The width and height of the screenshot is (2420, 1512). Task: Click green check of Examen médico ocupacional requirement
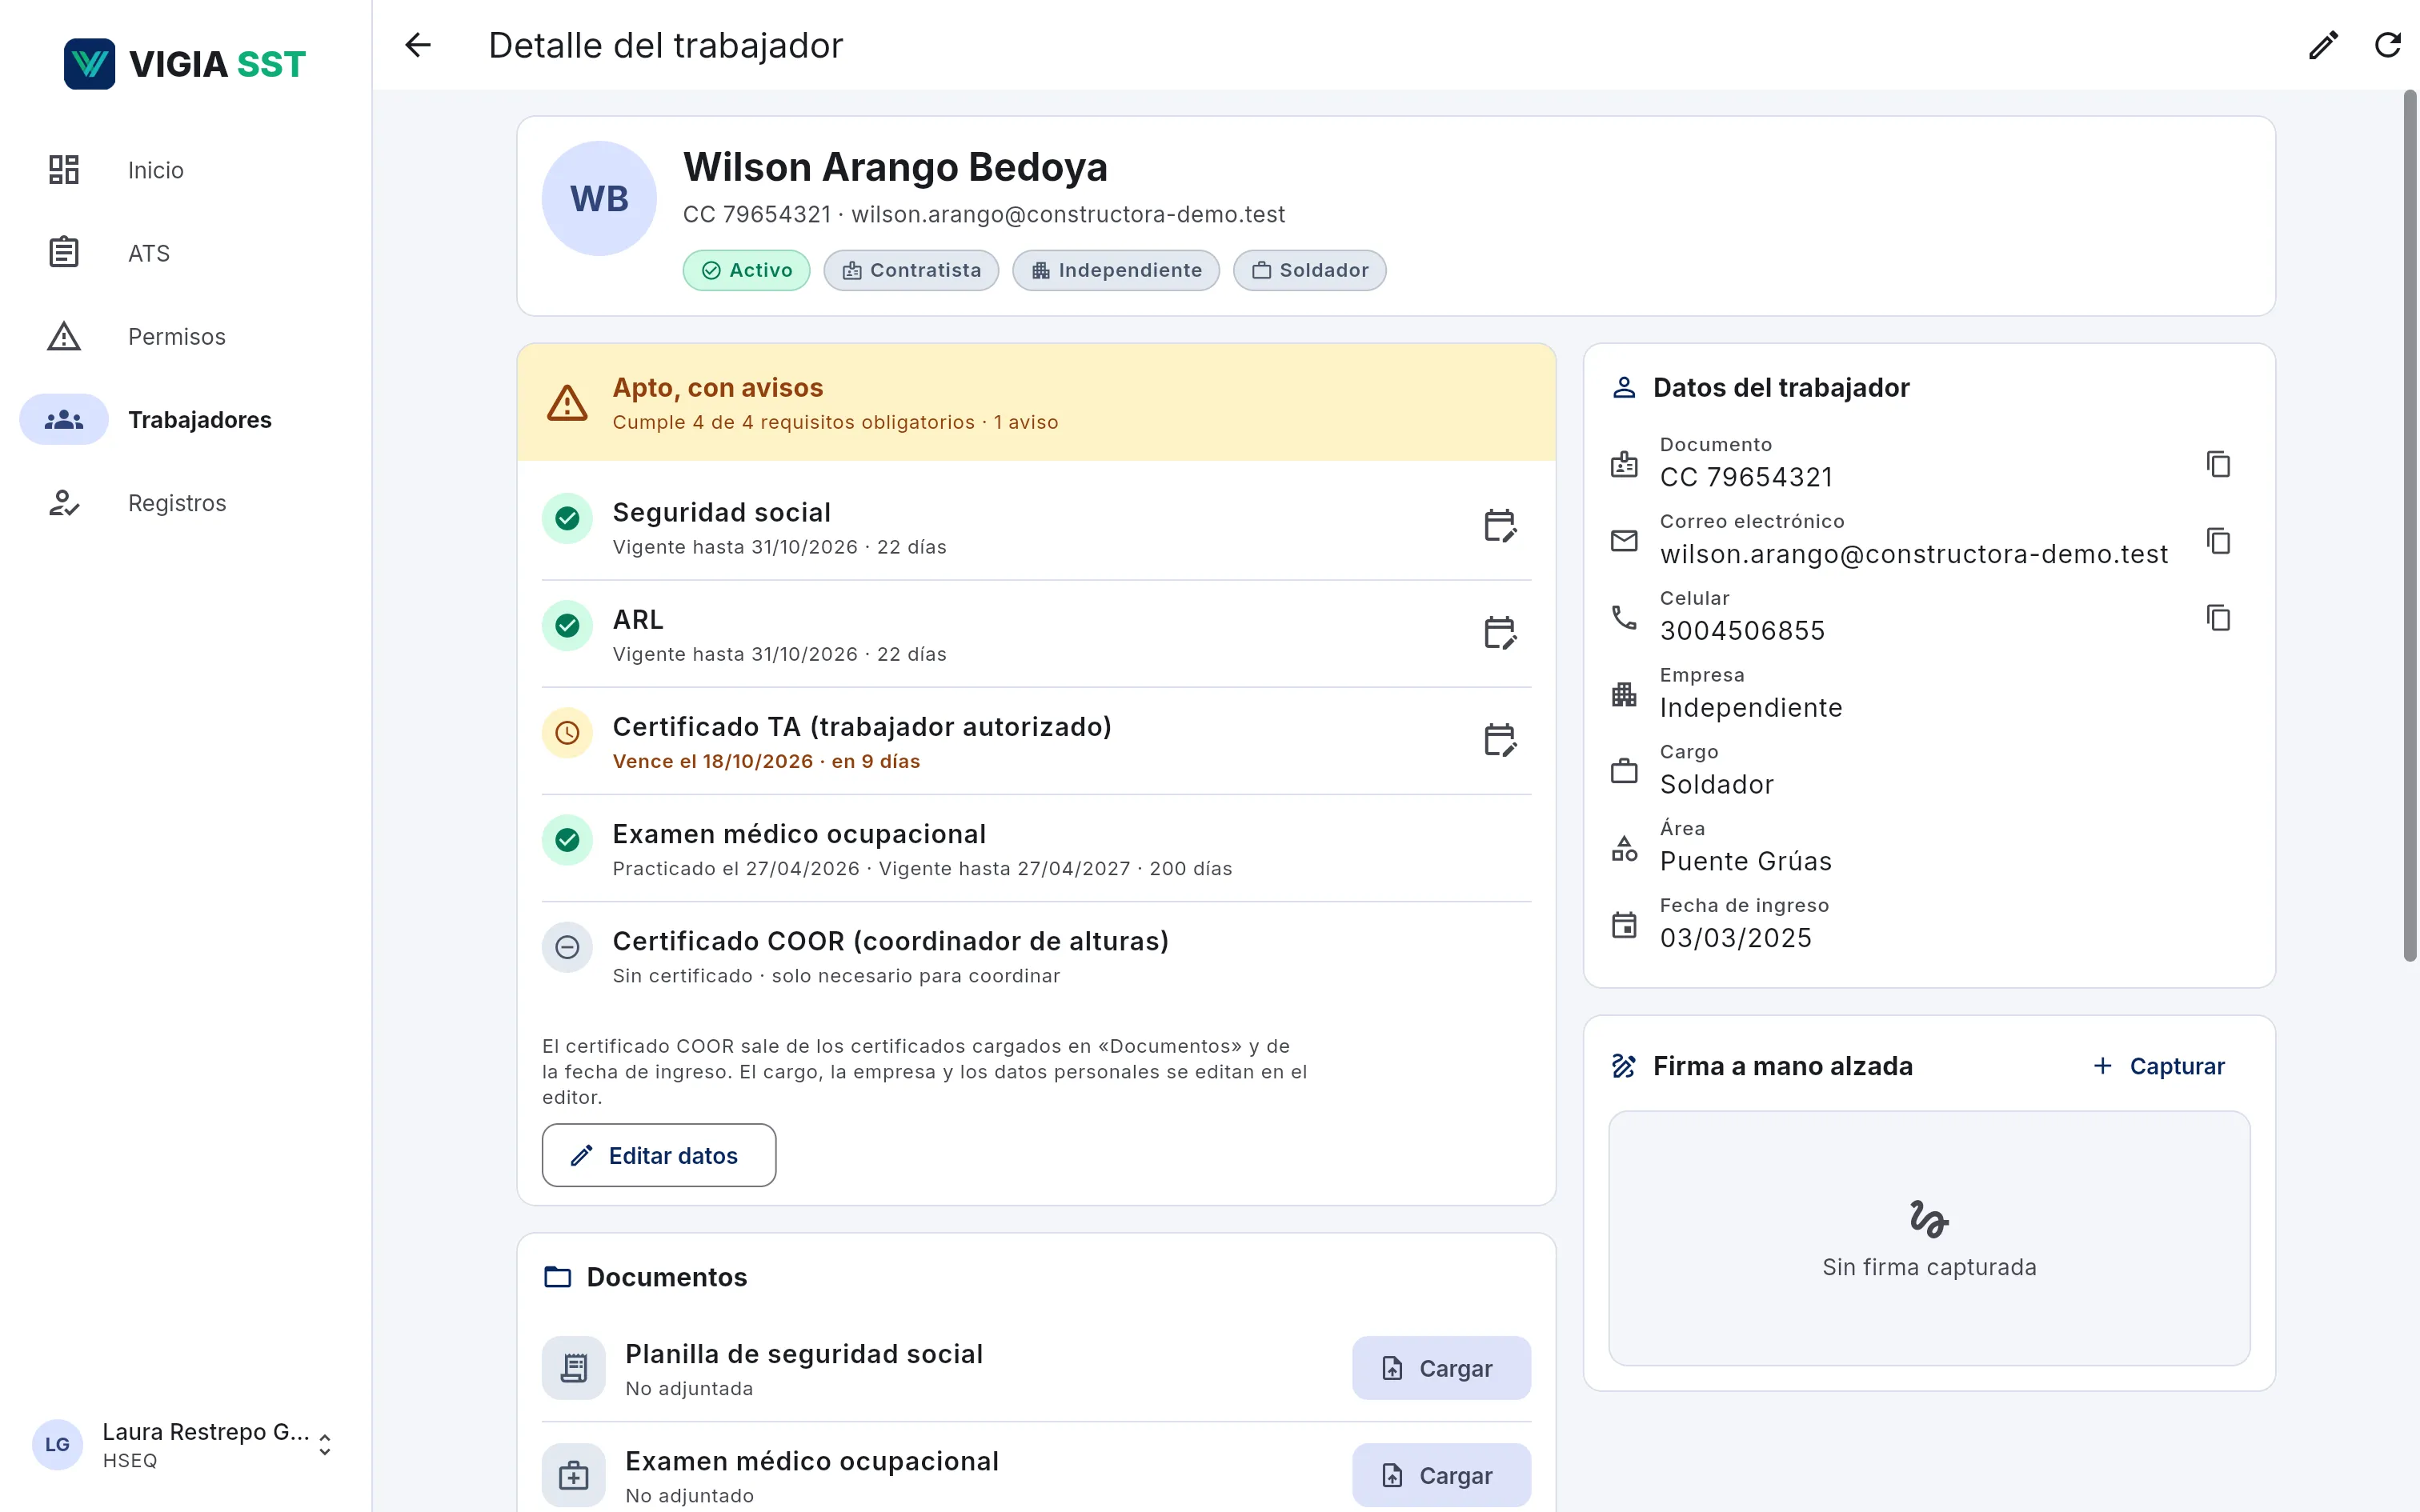[x=567, y=840]
